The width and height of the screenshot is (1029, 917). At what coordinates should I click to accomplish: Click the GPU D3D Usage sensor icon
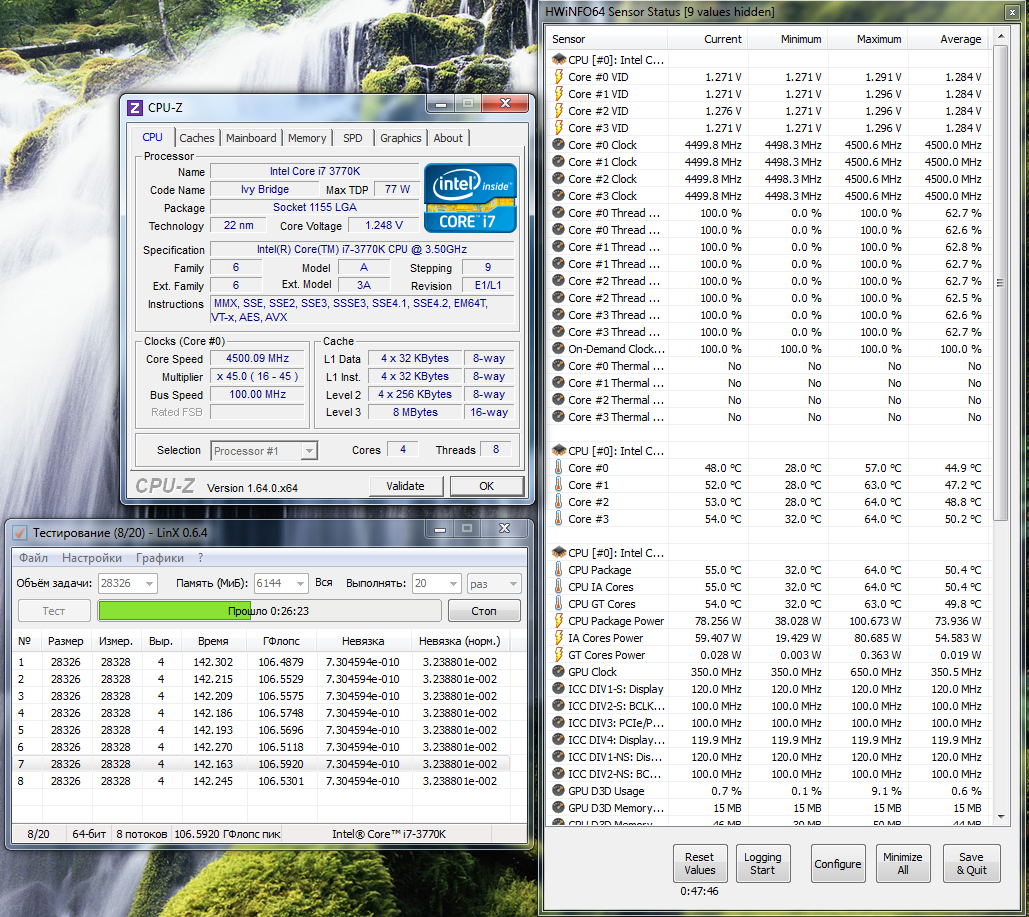click(558, 790)
